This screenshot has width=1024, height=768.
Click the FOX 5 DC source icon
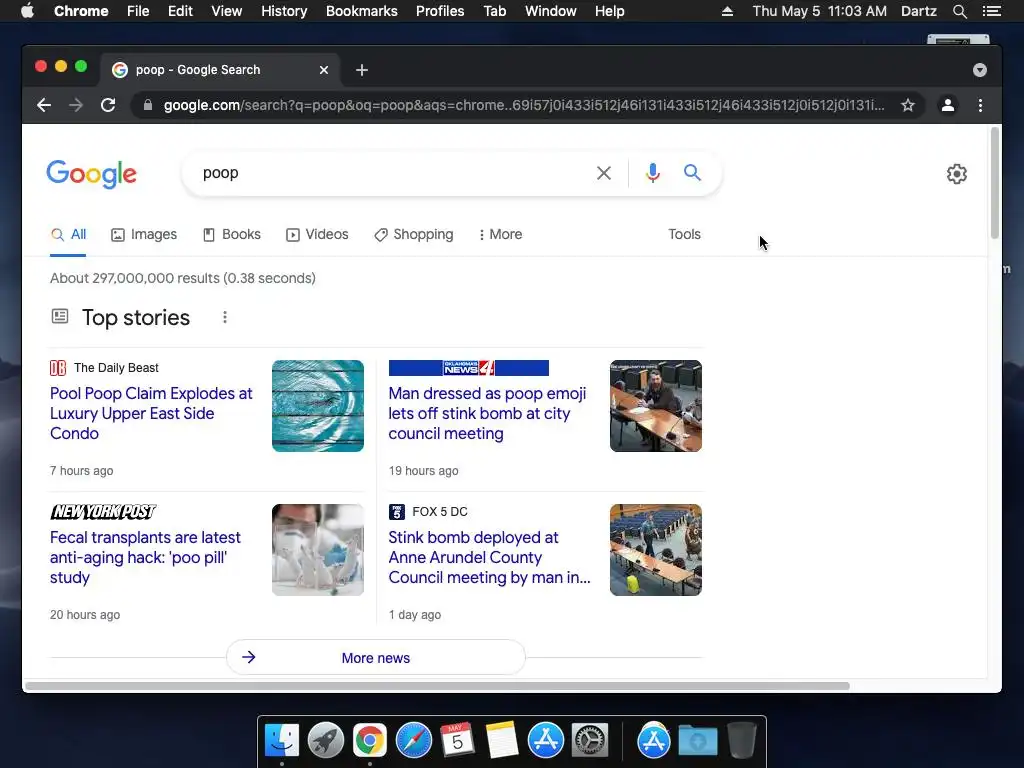(396, 511)
